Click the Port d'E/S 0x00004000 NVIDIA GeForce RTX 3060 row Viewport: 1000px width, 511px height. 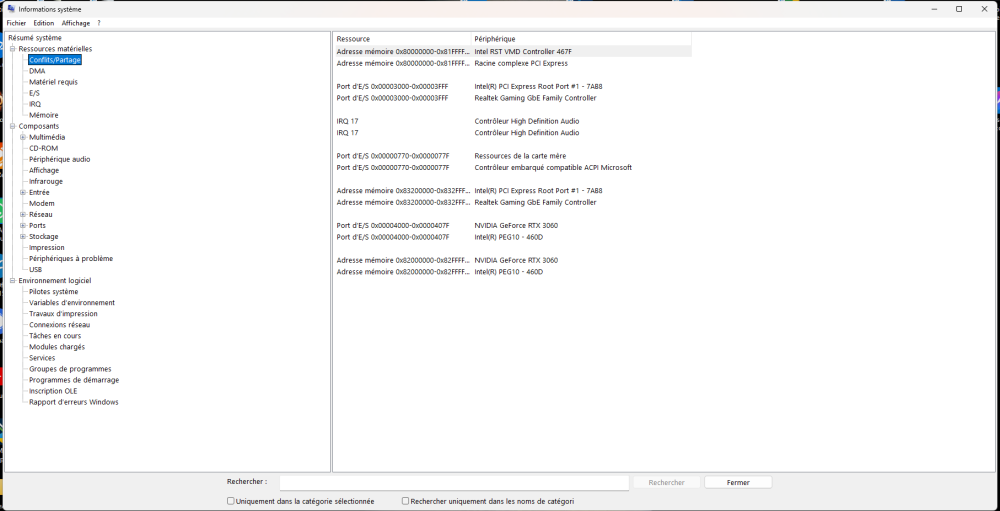pyautogui.click(x=513, y=225)
